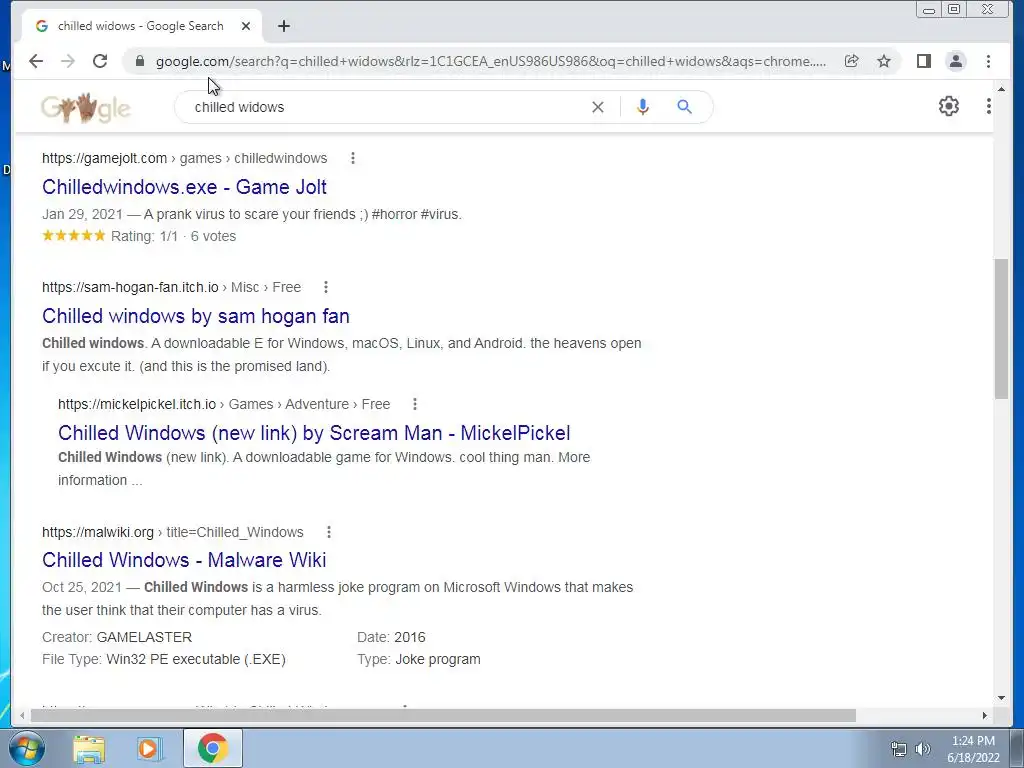
Task: Click the Chrome taskbar button
Action: click(212, 748)
